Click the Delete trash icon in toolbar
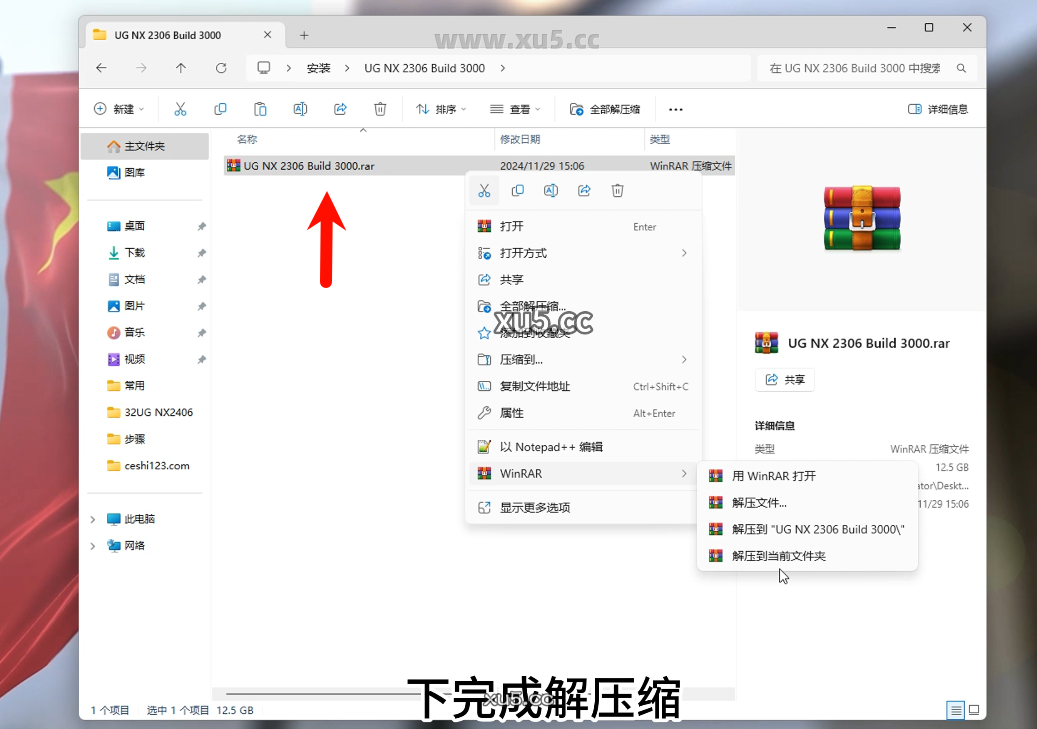The width and height of the screenshot is (1037, 729). (x=380, y=109)
